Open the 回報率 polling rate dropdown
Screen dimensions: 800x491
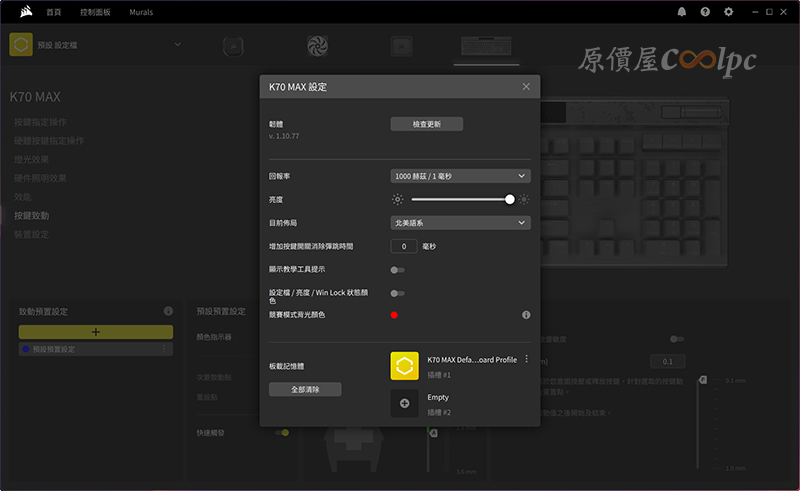point(460,176)
